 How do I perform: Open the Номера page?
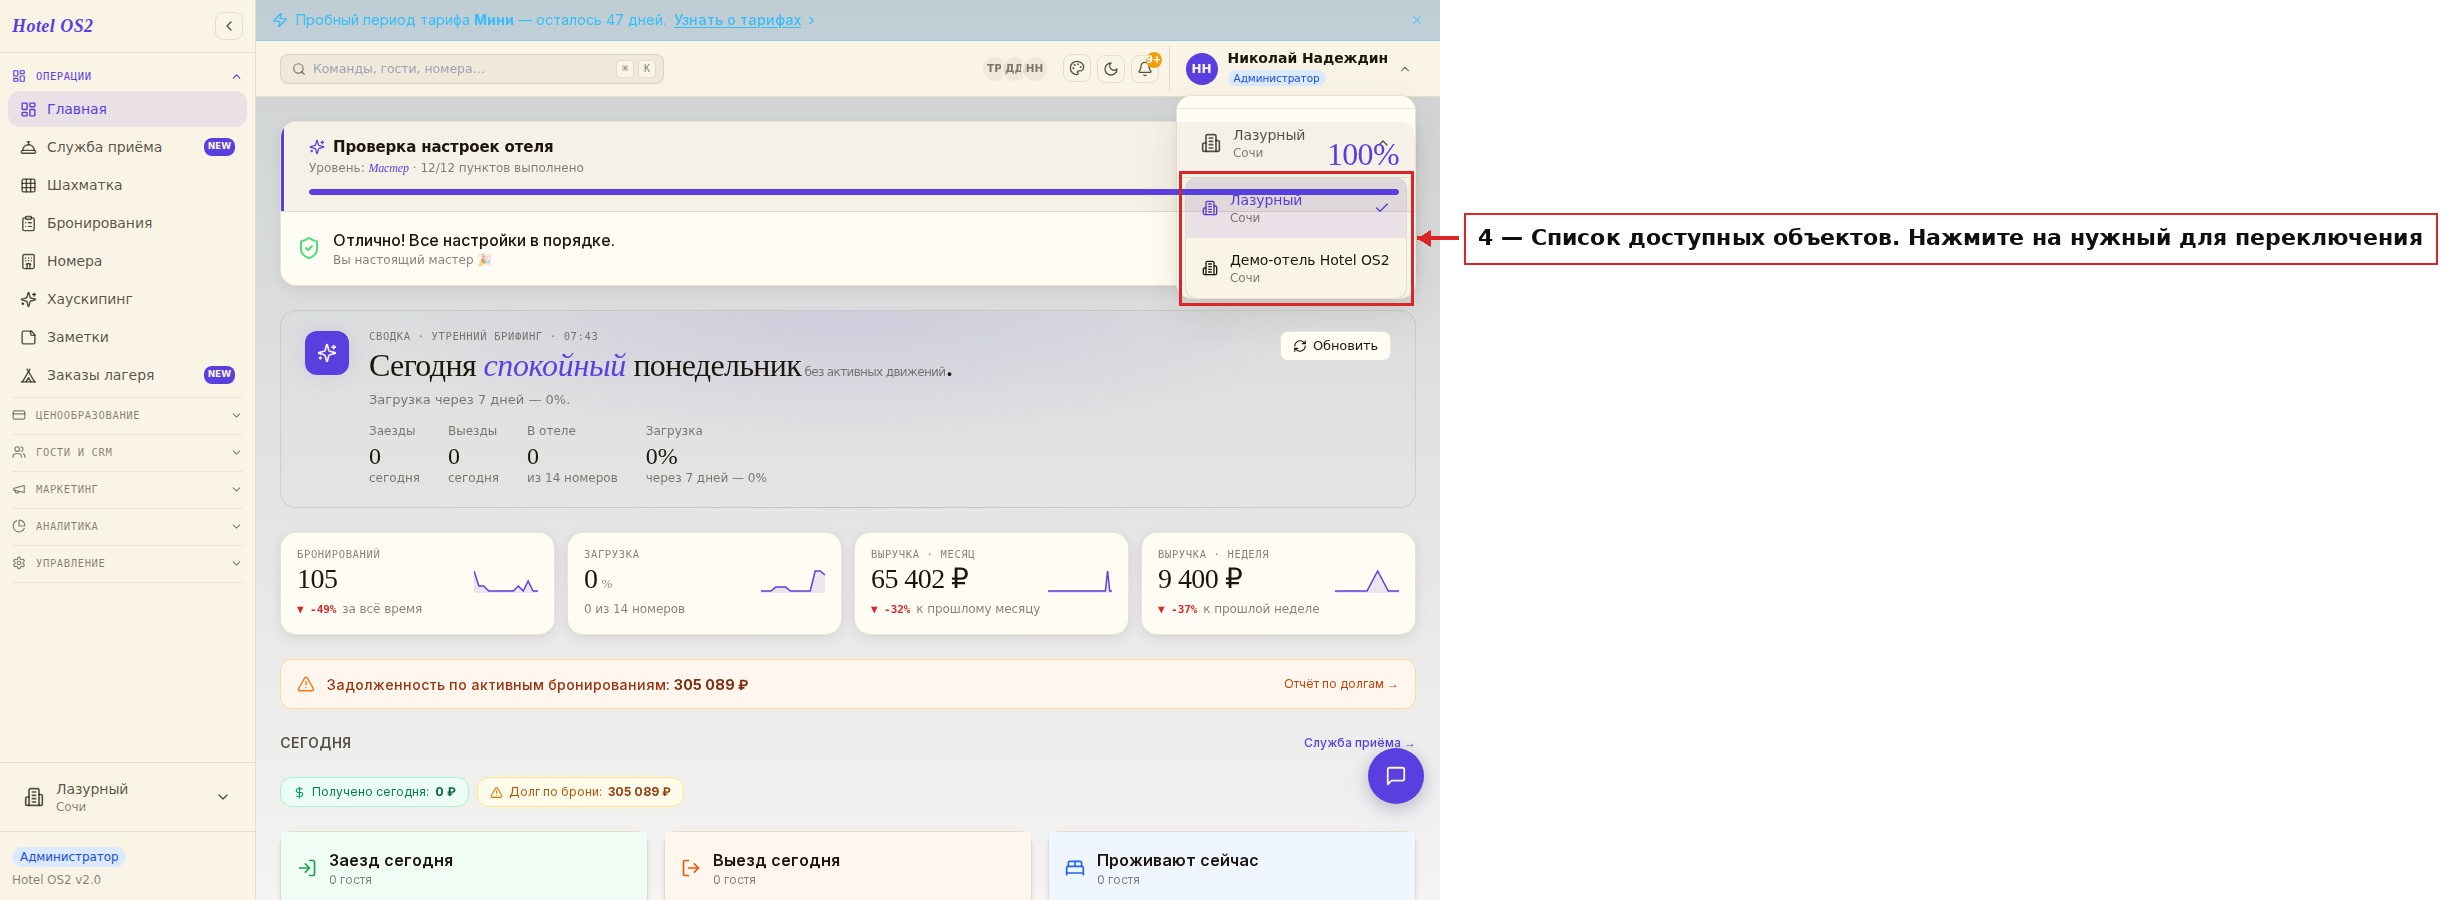click(127, 261)
